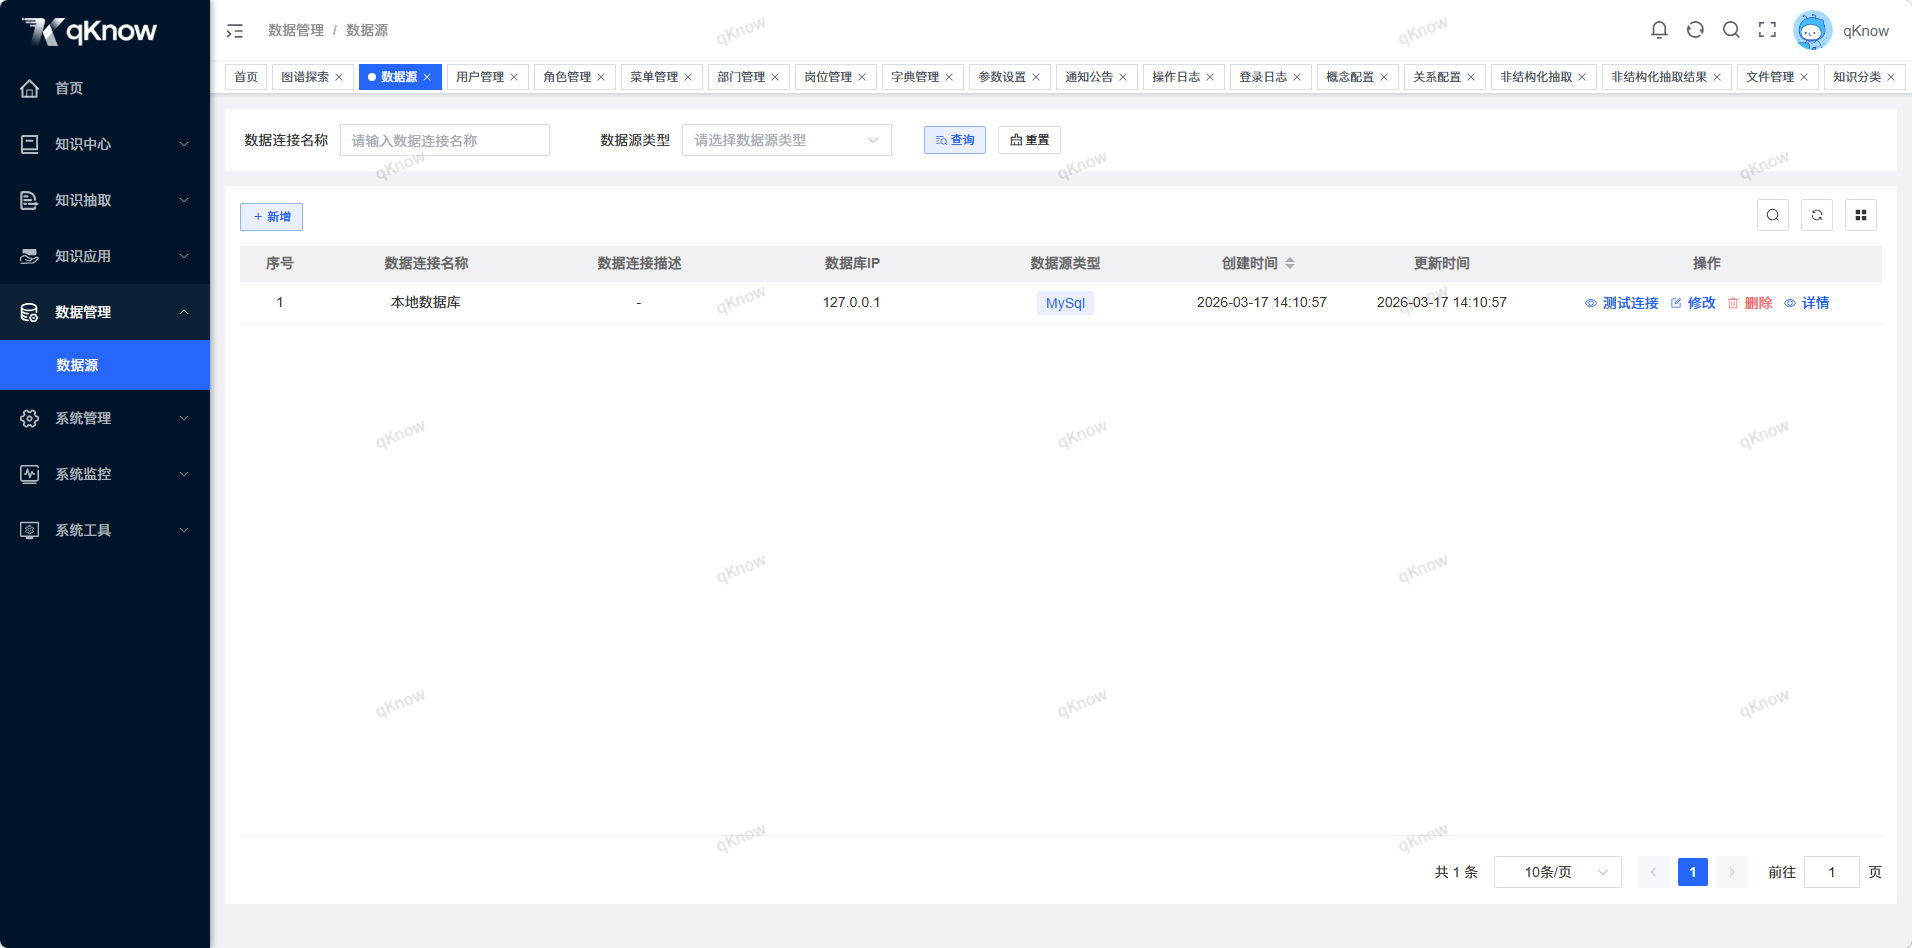Click 本地数据库 name cell
This screenshot has height=948, width=1912.
(426, 302)
